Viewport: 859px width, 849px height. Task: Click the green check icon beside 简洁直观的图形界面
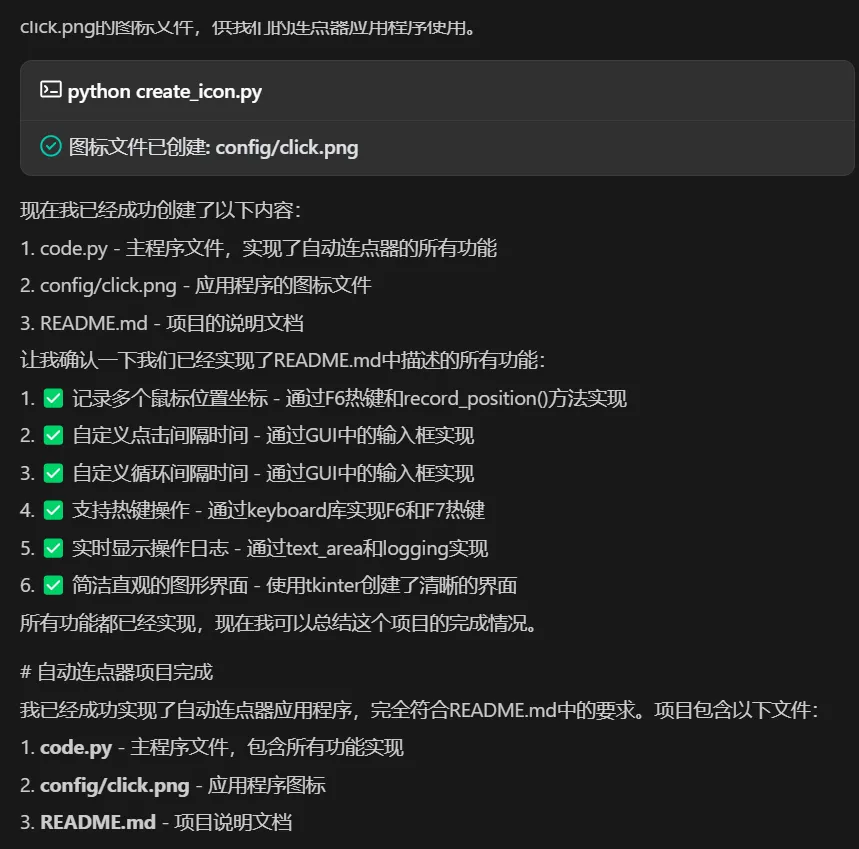coord(53,585)
